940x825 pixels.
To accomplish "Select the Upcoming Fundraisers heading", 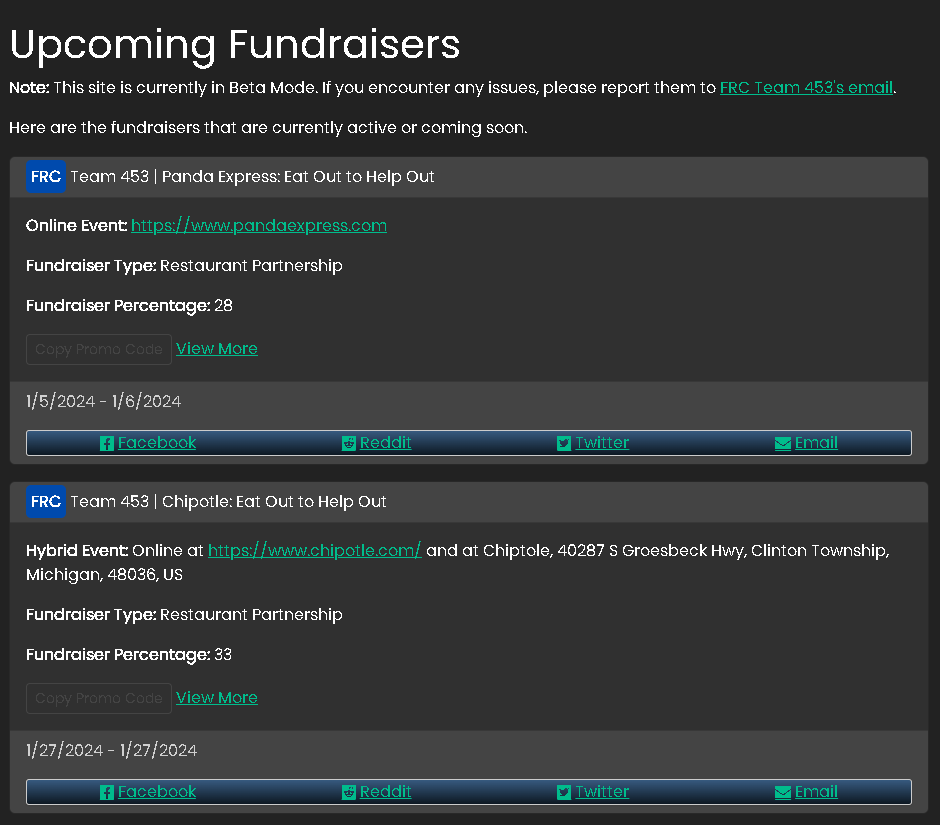I will 235,45.
